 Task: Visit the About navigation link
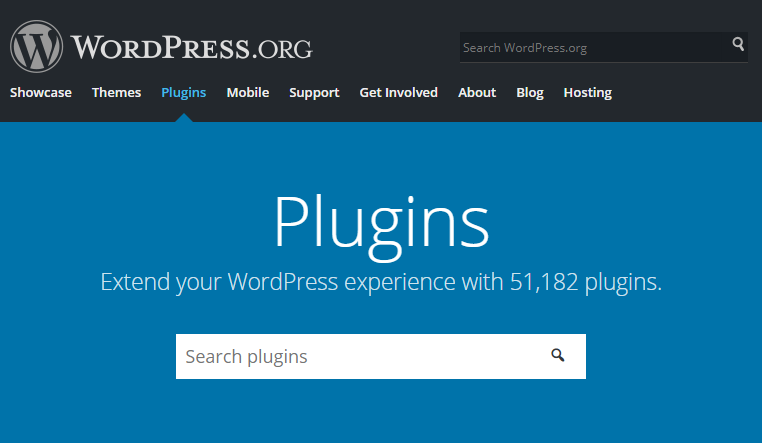pos(477,92)
